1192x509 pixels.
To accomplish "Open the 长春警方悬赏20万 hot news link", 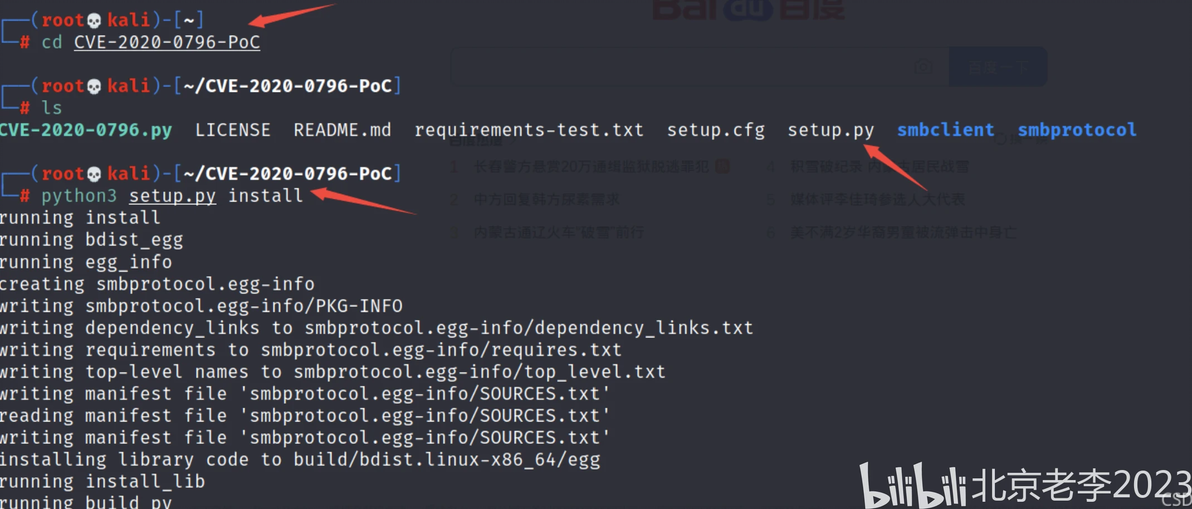I will (x=591, y=166).
